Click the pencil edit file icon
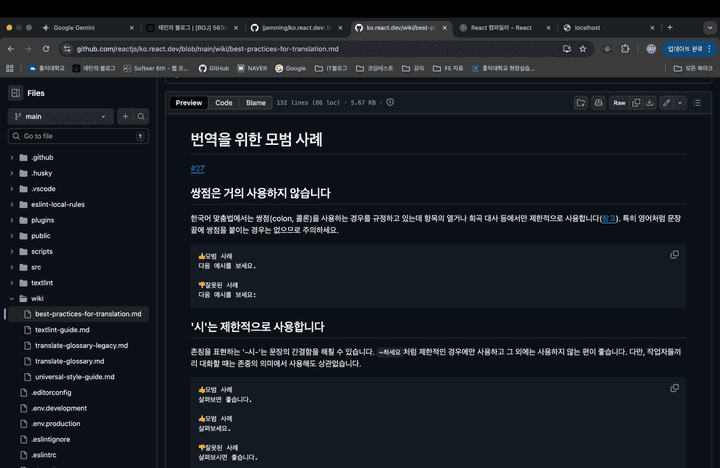This screenshot has height=468, width=720. click(667, 102)
